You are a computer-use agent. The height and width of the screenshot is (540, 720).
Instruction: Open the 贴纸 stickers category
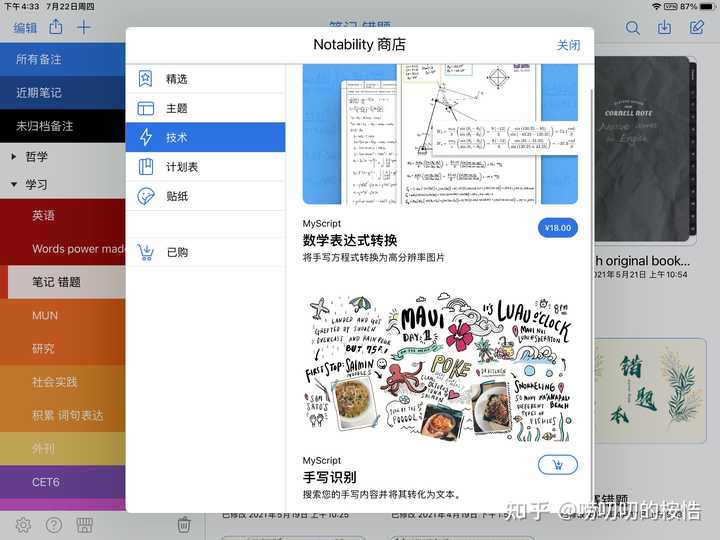[x=205, y=196]
